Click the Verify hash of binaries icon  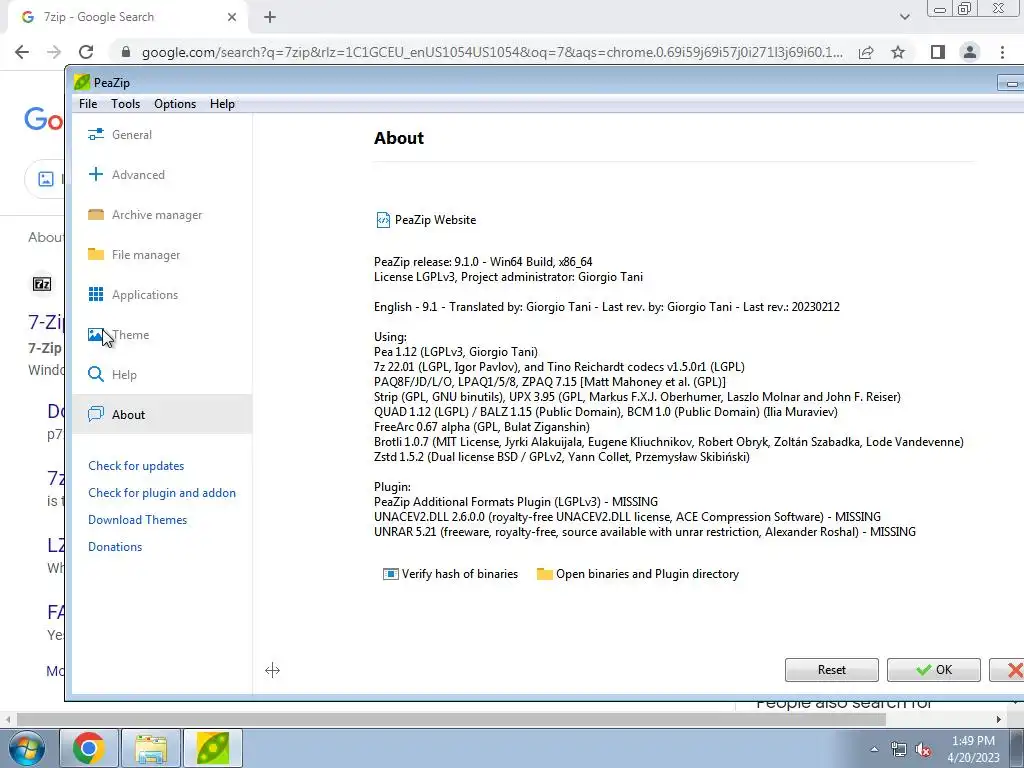[391, 574]
